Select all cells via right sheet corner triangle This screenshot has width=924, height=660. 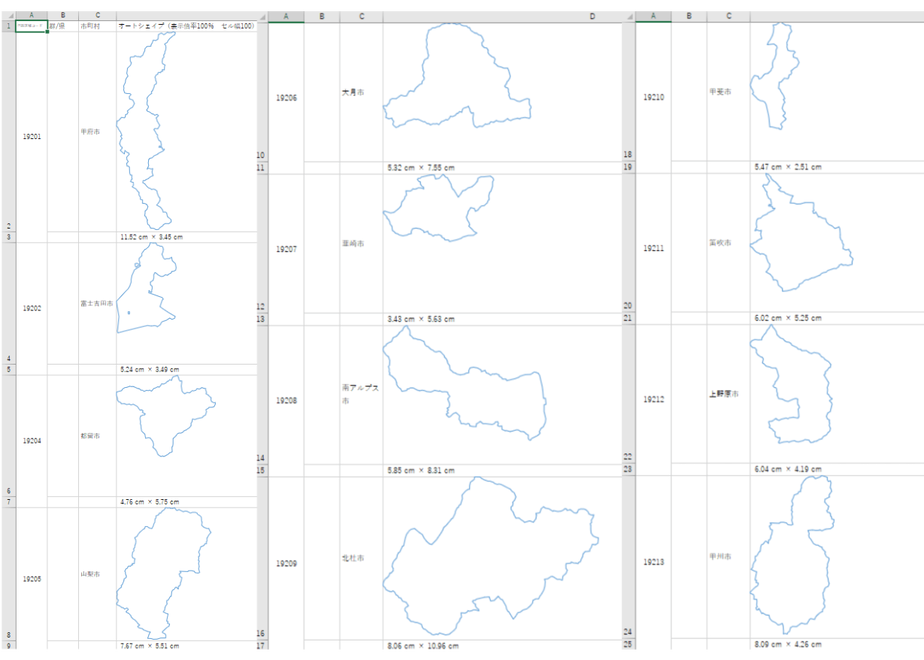(x=629, y=16)
